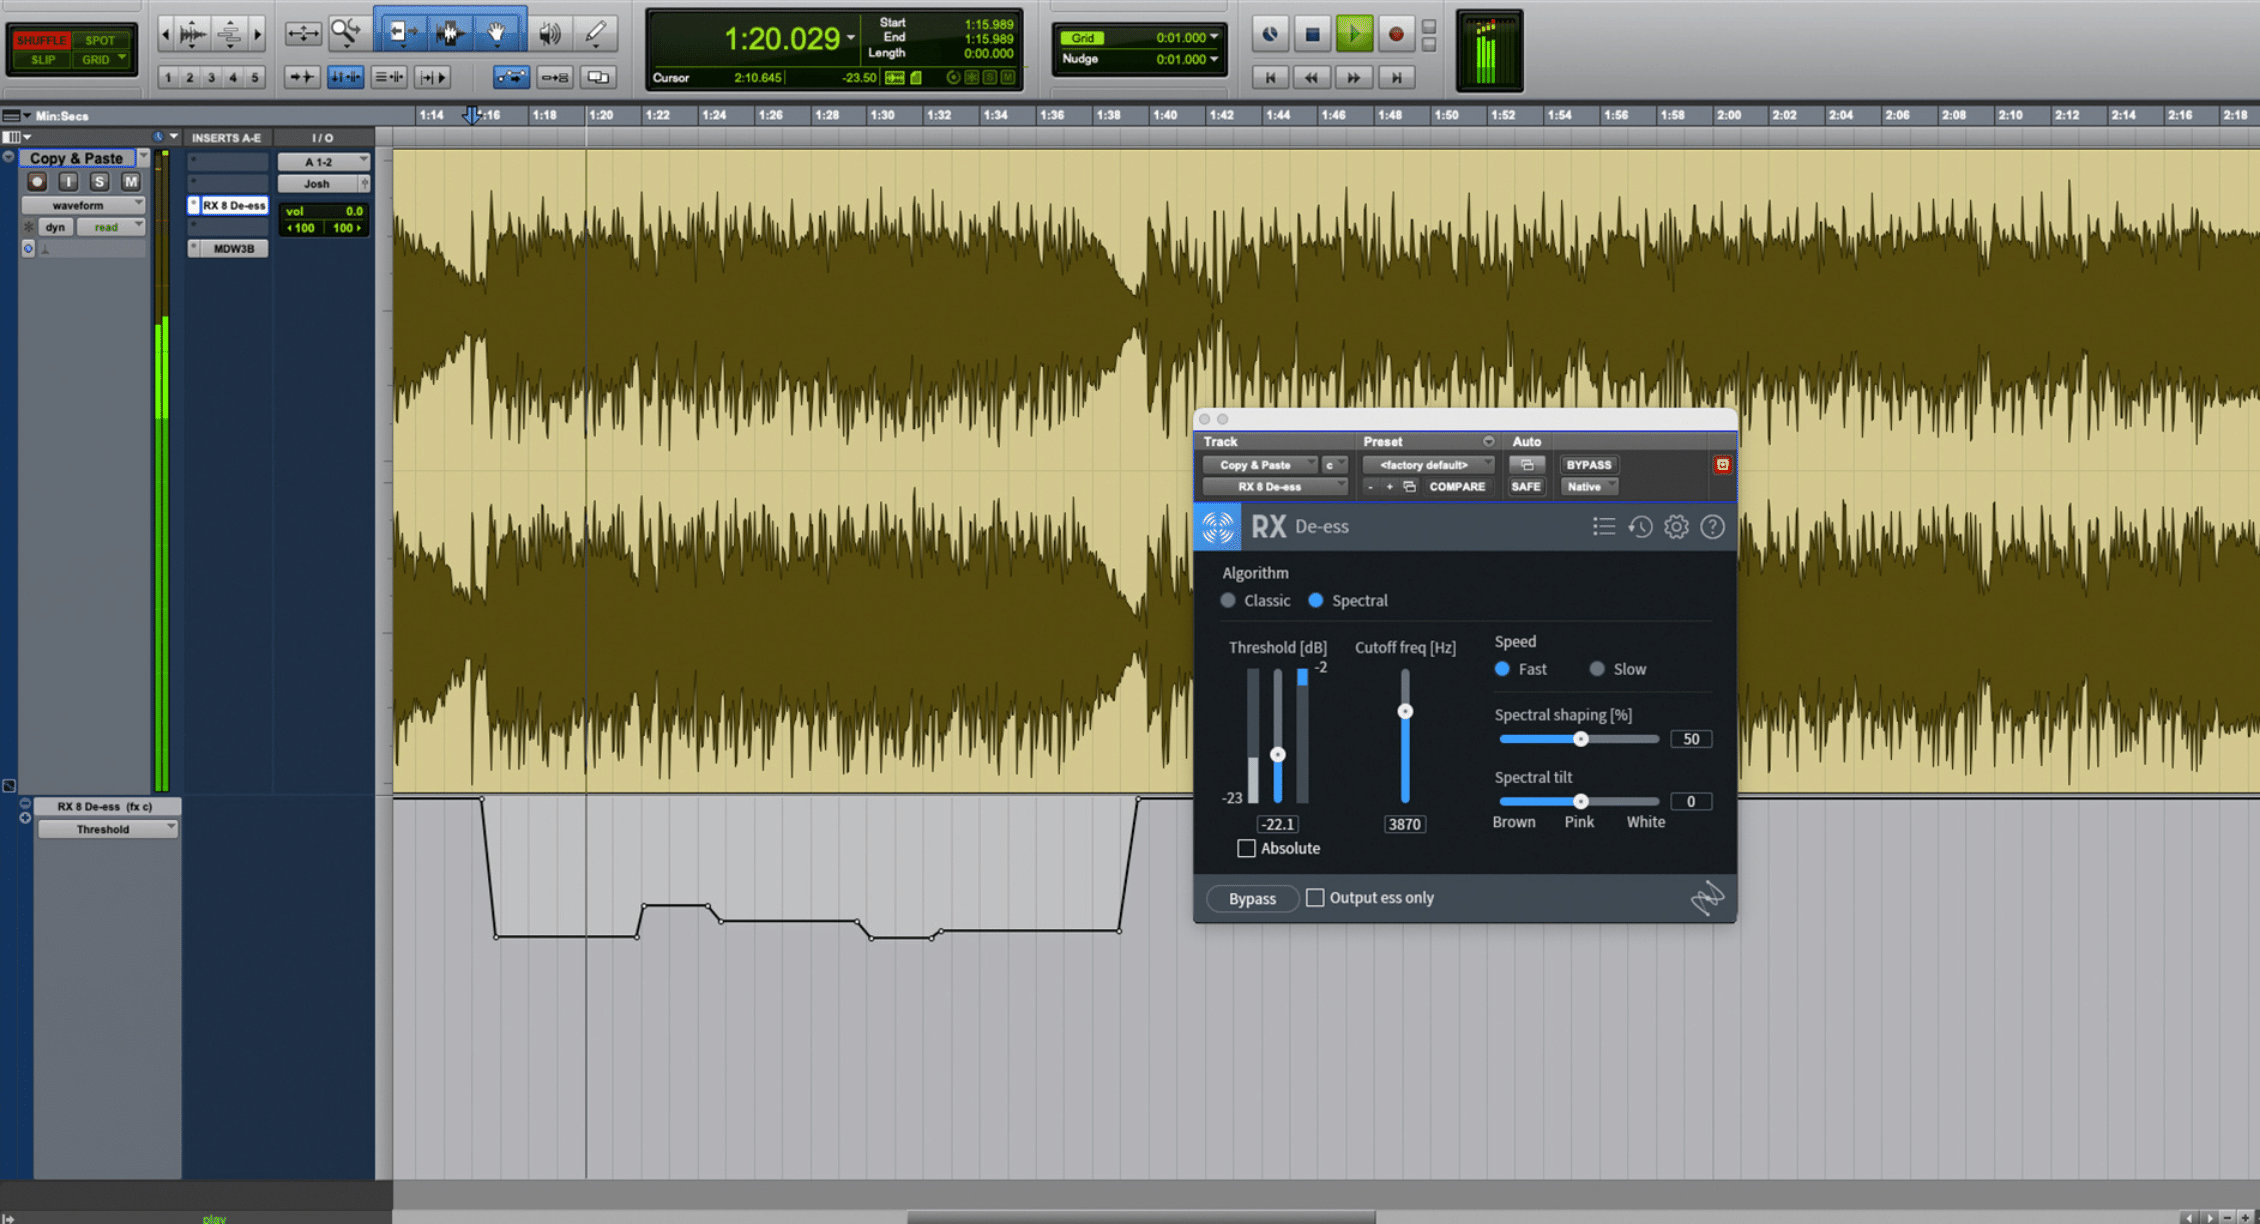
Task: Enable Output ess only checkbox
Action: click(x=1315, y=897)
